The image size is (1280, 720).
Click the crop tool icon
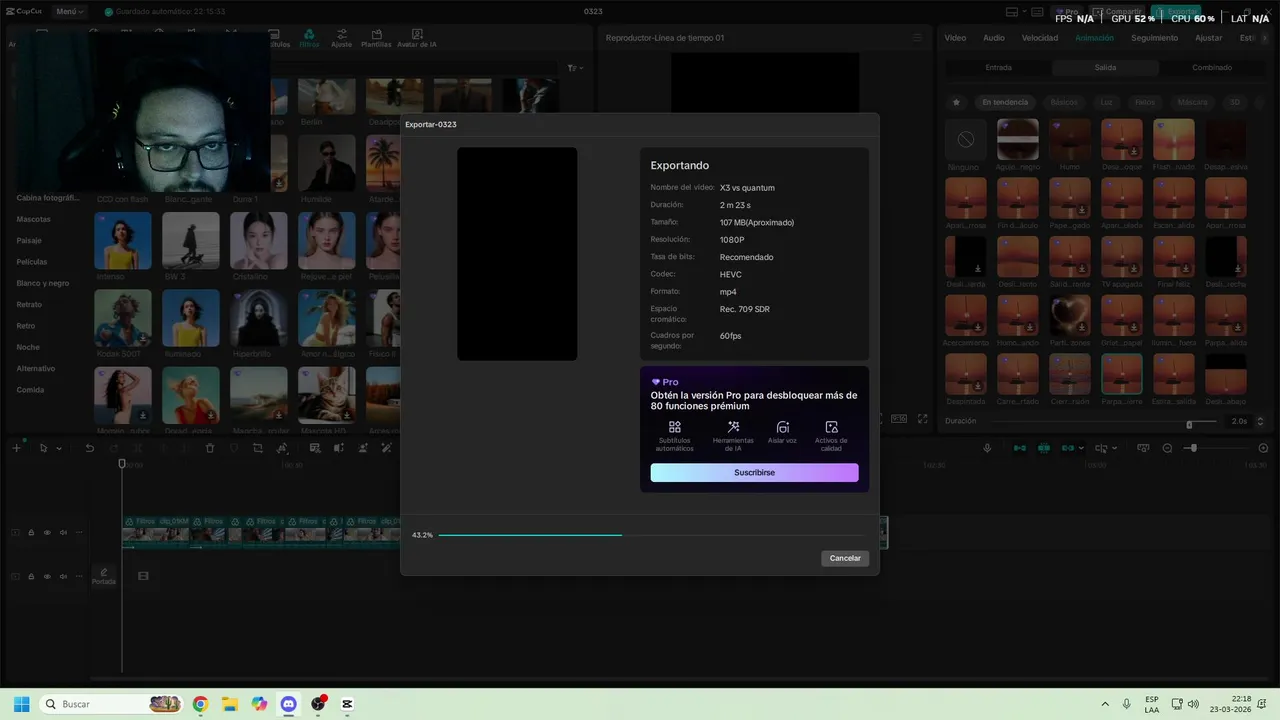tap(258, 448)
